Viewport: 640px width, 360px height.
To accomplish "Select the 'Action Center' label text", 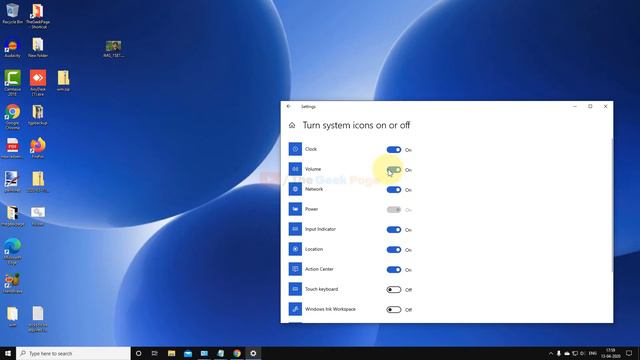I will click(319, 269).
